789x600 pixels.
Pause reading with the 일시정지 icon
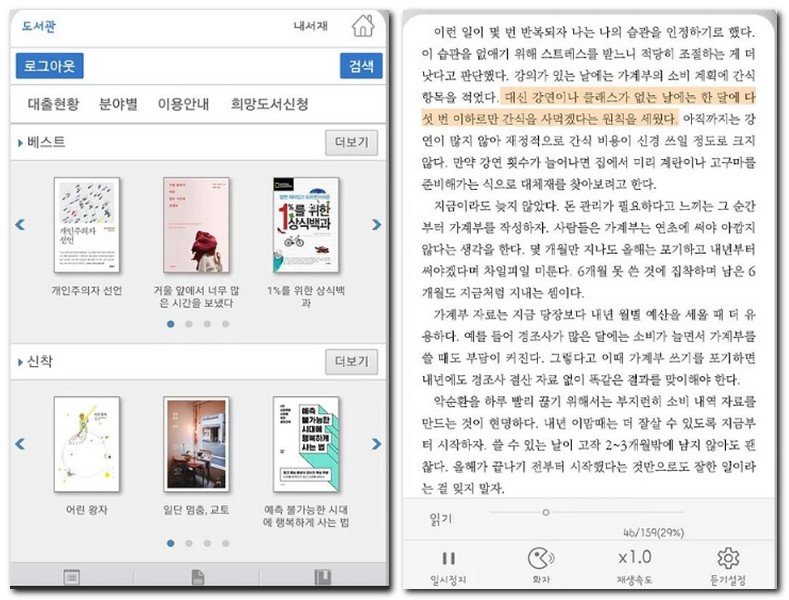(449, 559)
